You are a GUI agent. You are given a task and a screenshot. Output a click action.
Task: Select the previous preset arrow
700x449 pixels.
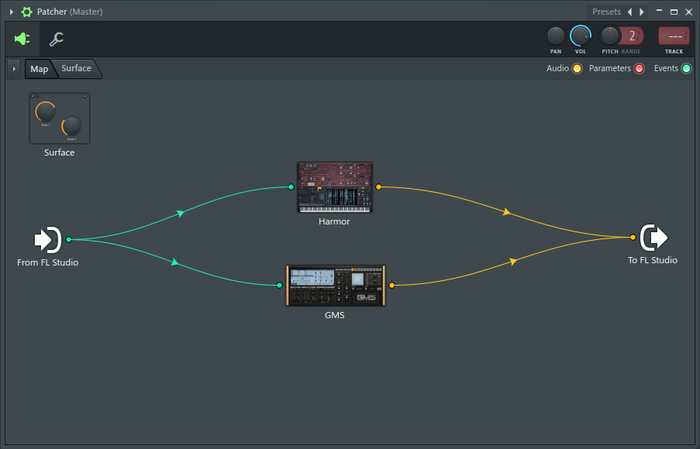tap(630, 12)
